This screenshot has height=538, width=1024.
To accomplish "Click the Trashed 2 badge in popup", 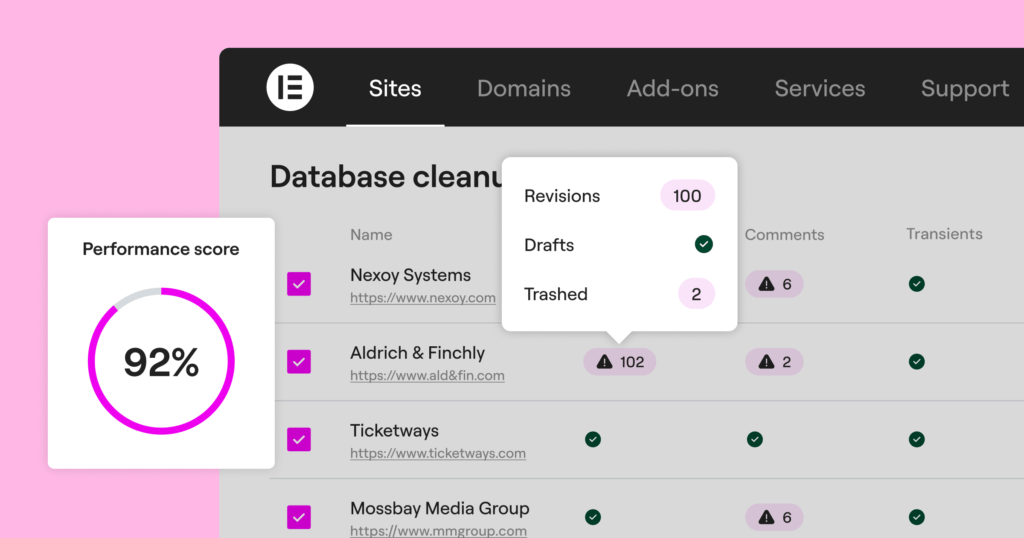I will 696,294.
